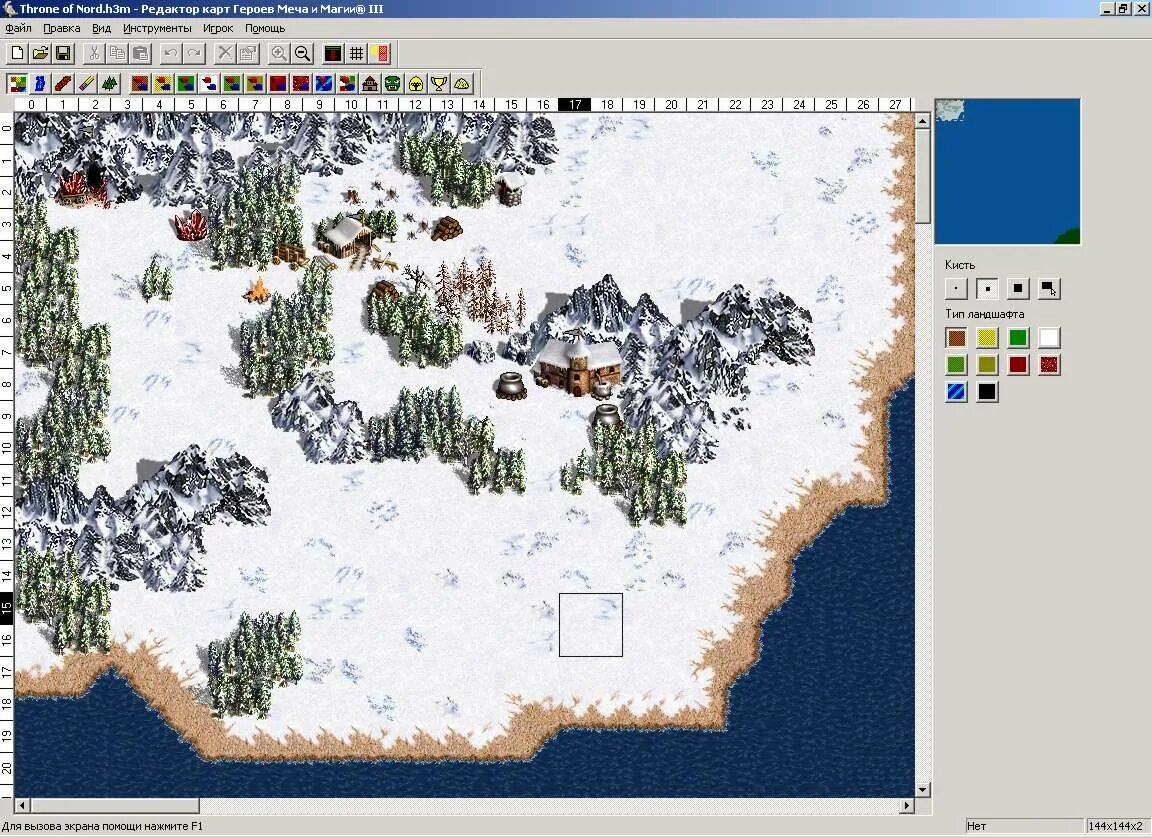Zoom in with the magnifier plus icon
This screenshot has height=838, width=1152.
pyautogui.click(x=279, y=54)
